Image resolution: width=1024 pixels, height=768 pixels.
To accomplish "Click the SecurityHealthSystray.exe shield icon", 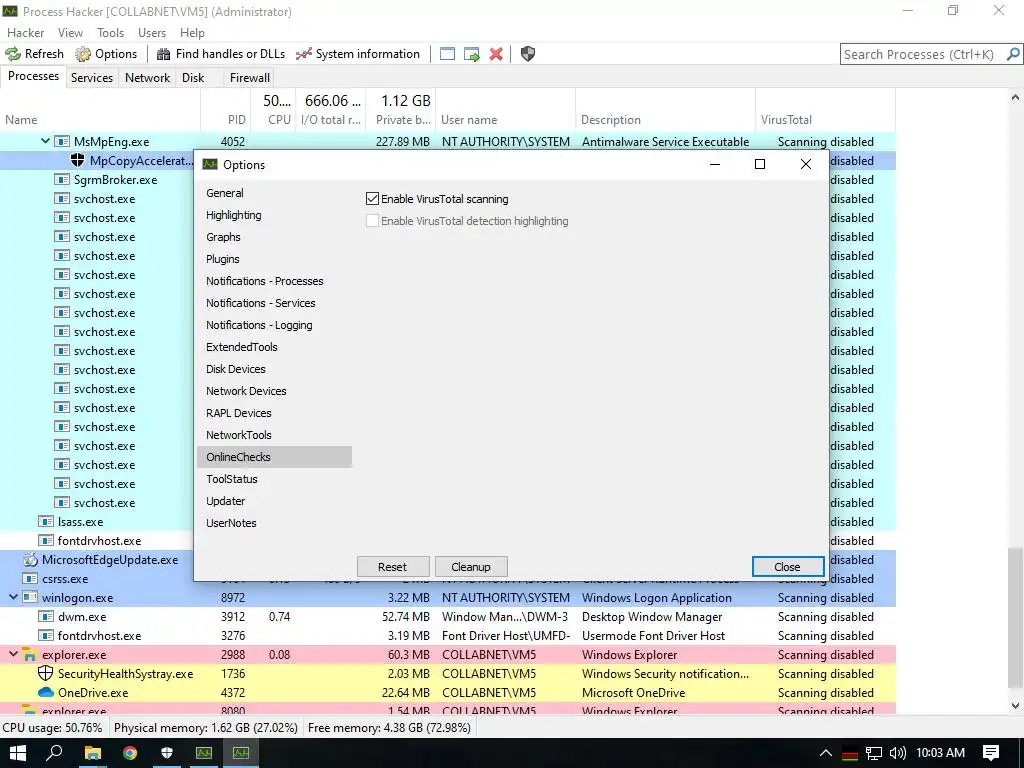I will 46,673.
